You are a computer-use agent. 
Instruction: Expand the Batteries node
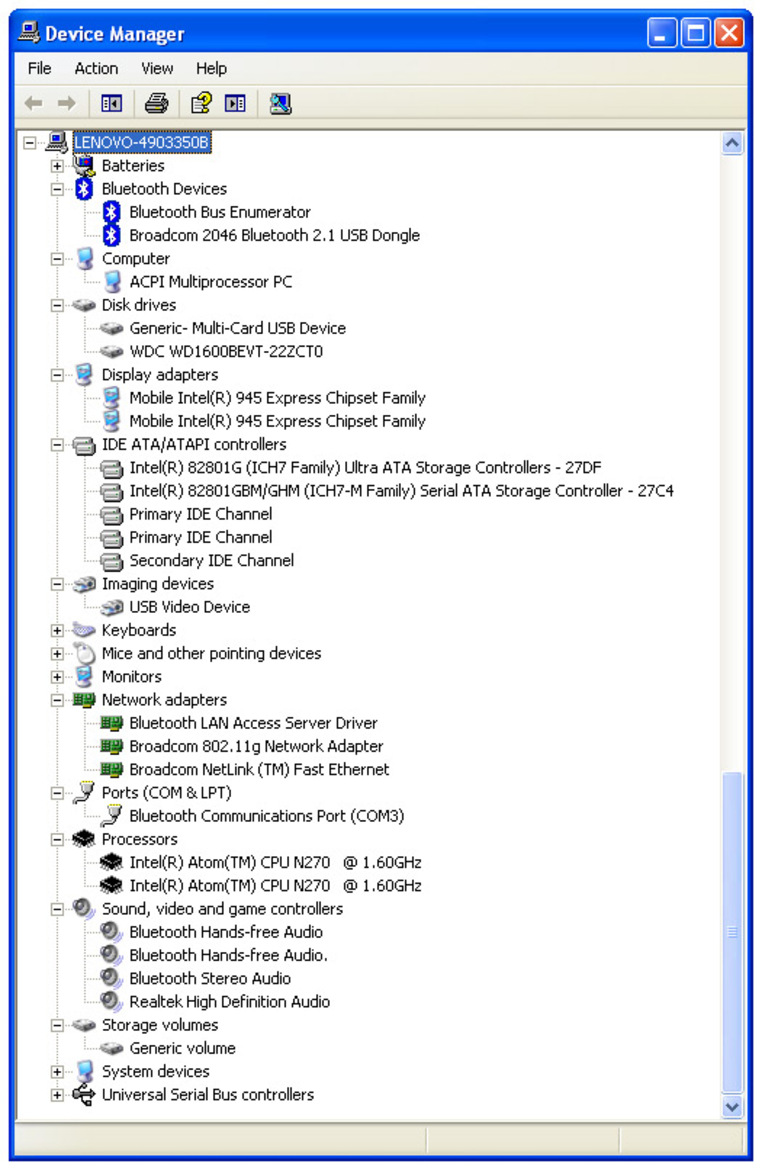(x=57, y=166)
